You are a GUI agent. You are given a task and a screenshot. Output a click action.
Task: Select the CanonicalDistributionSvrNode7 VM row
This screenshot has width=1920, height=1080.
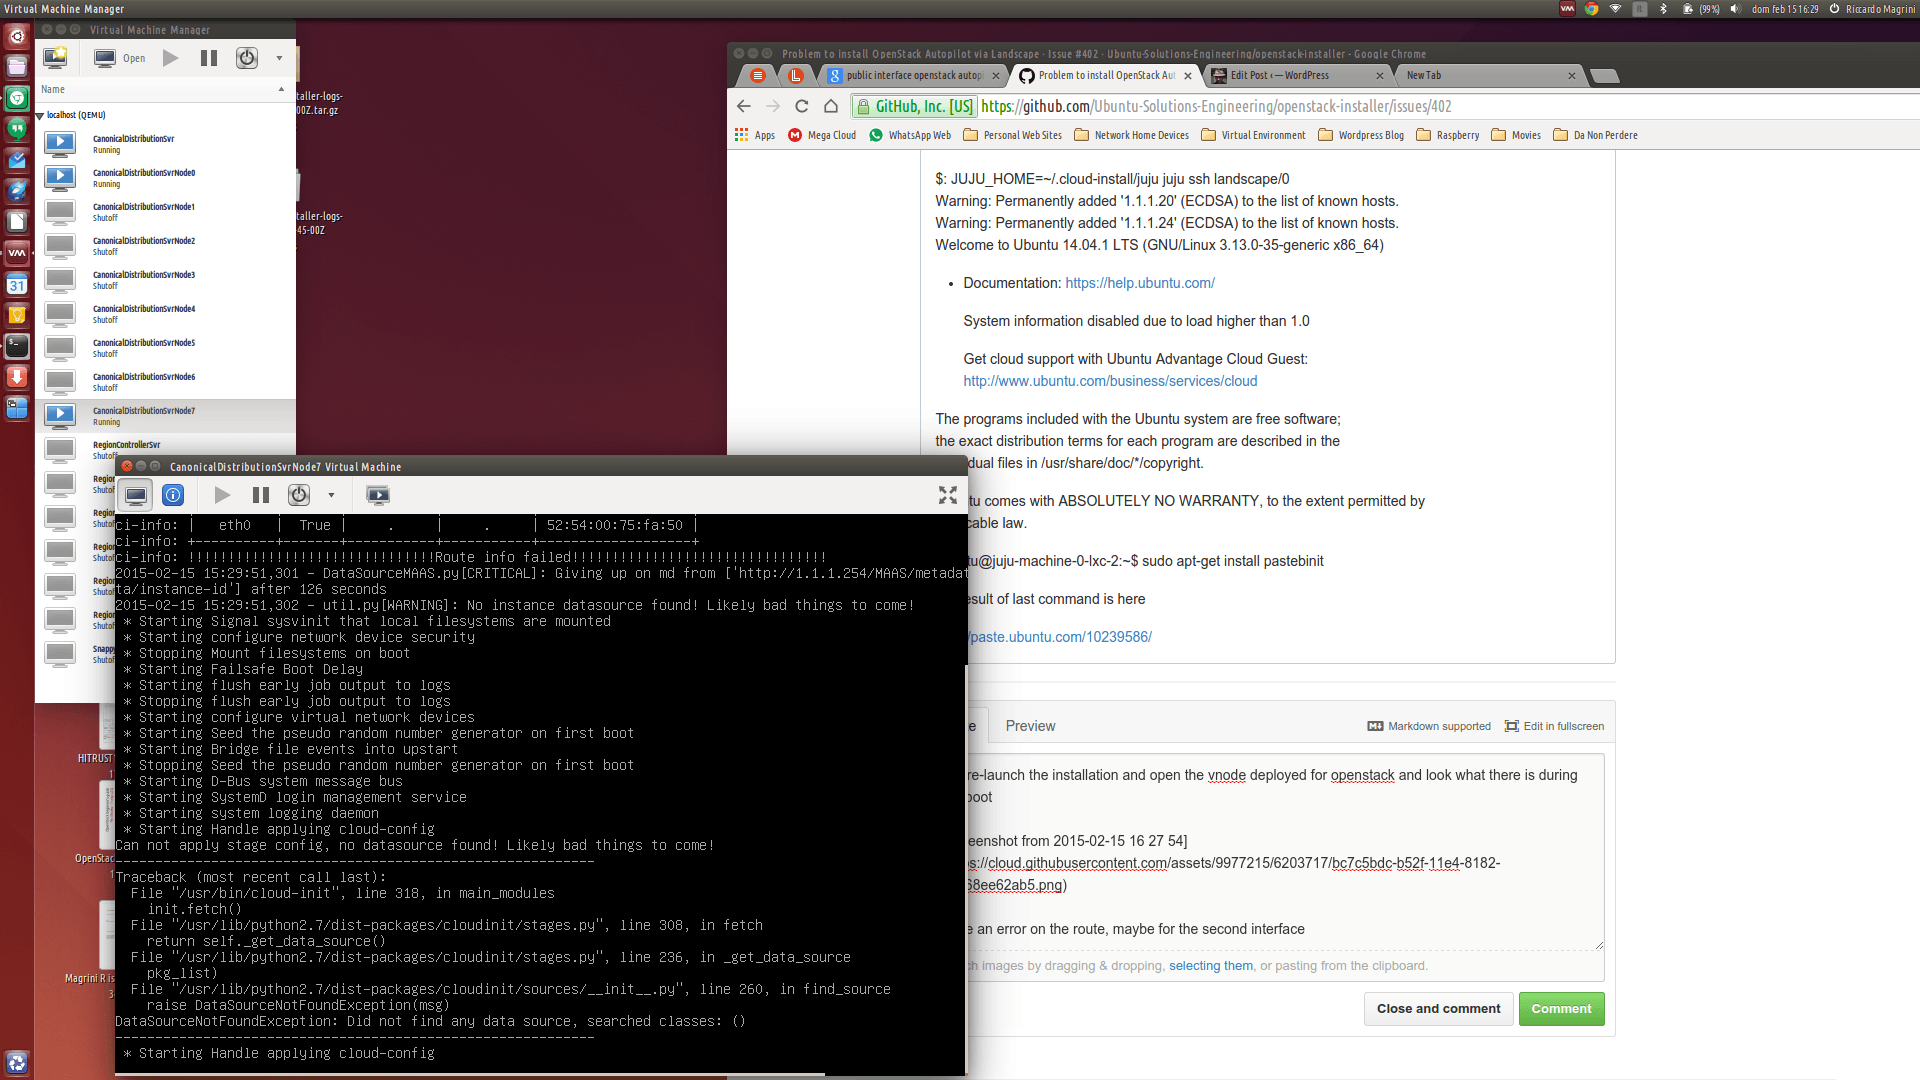165,416
